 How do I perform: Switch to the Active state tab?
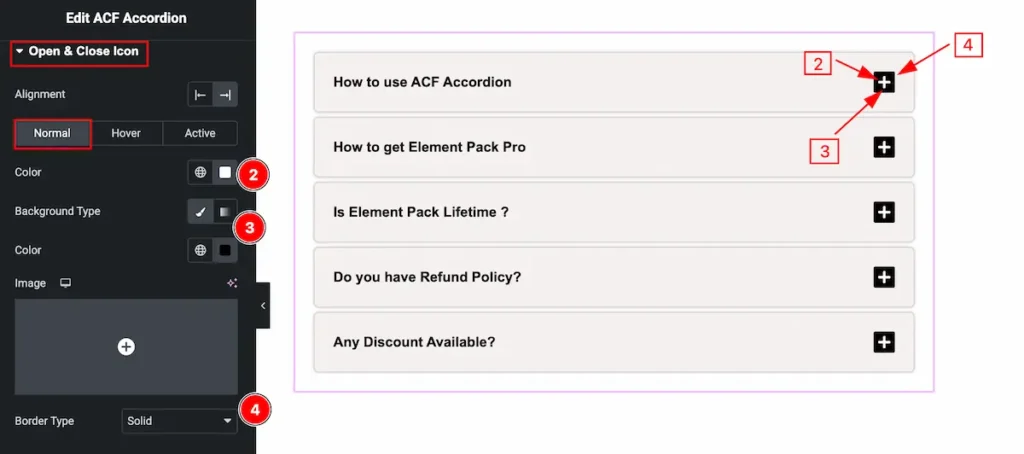pos(200,133)
